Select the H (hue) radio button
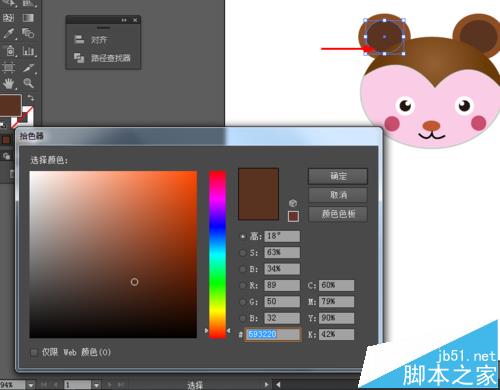500x390 pixels. click(x=243, y=236)
